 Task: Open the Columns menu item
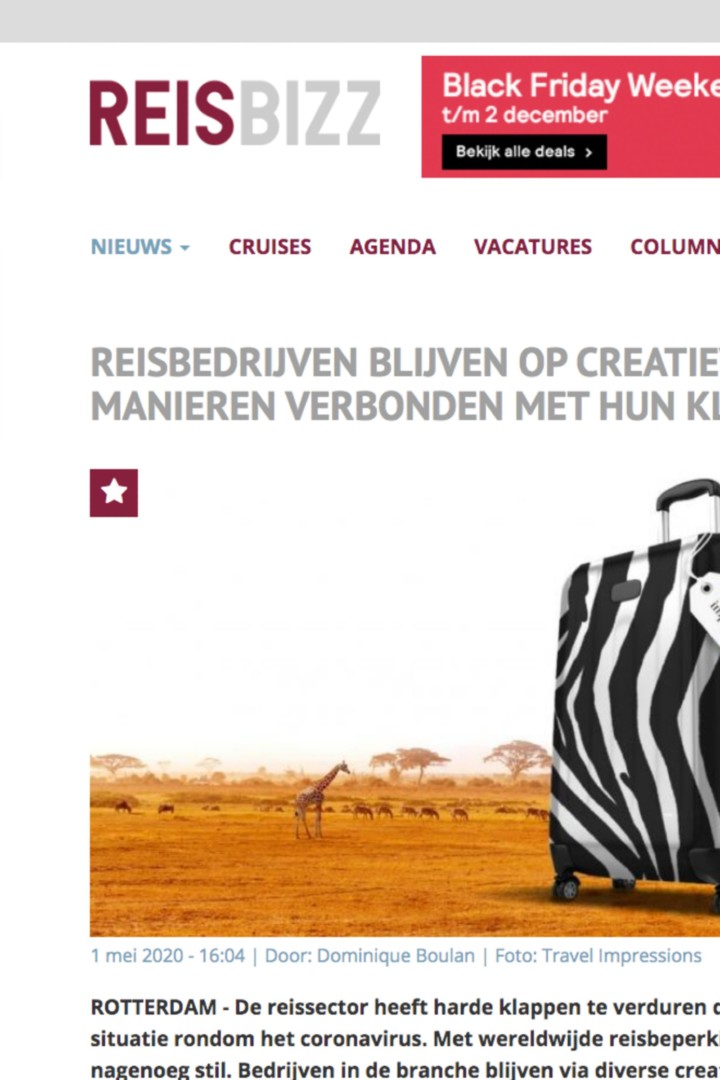(675, 247)
